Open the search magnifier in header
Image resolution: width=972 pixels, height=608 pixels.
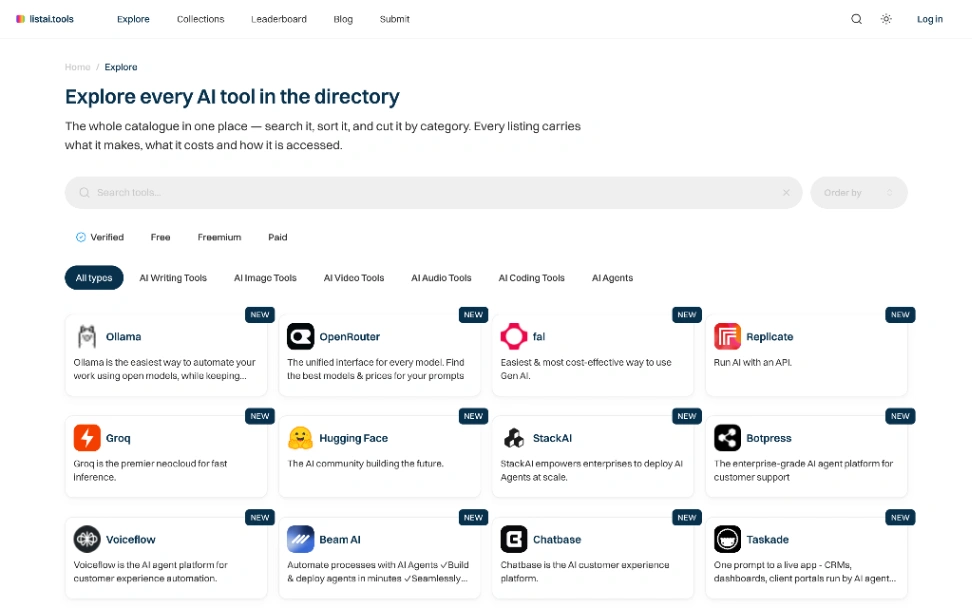[856, 19]
